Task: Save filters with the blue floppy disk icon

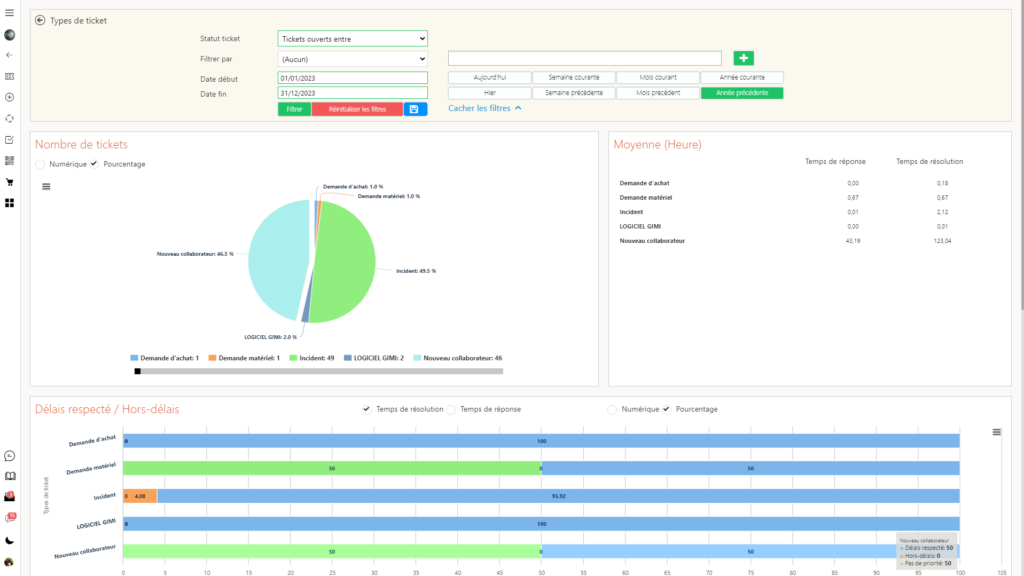Action: (415, 109)
